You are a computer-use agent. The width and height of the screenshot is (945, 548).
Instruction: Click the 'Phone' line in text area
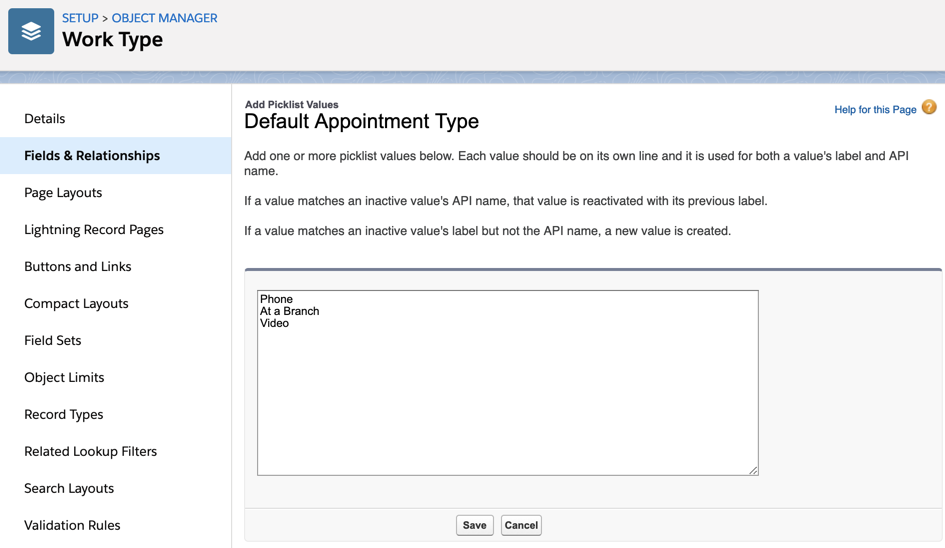[x=277, y=299]
